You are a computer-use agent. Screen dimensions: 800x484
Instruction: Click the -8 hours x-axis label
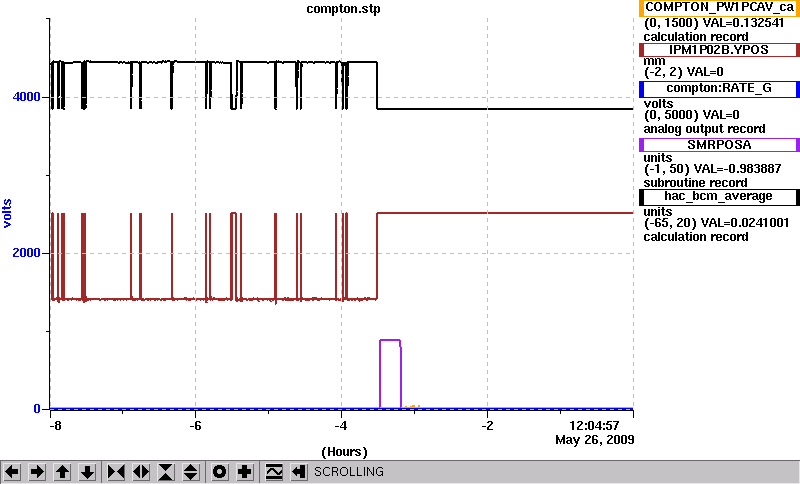pos(55,425)
